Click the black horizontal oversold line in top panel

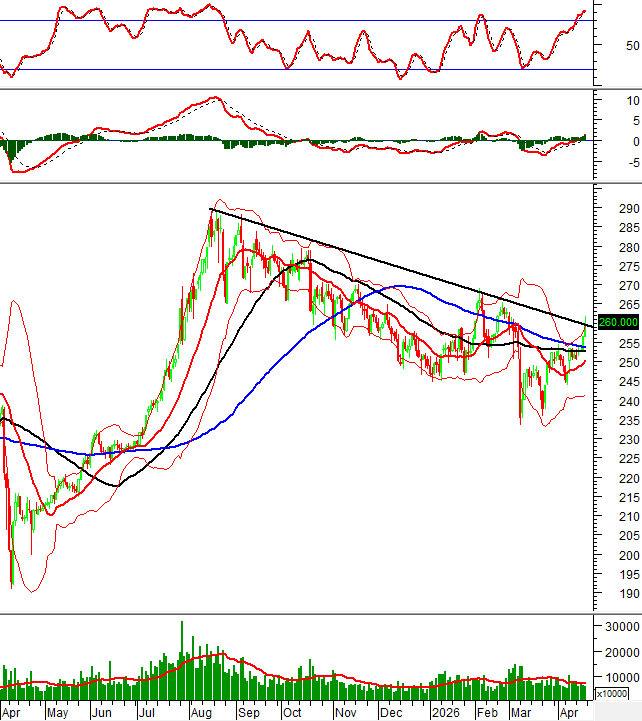click(300, 70)
